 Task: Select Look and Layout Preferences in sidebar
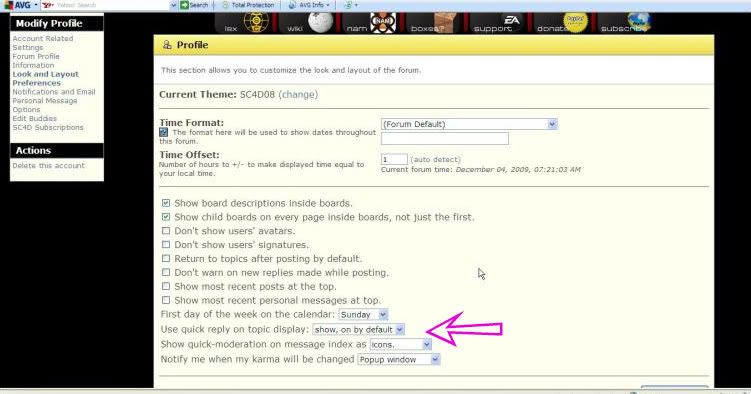click(x=46, y=79)
